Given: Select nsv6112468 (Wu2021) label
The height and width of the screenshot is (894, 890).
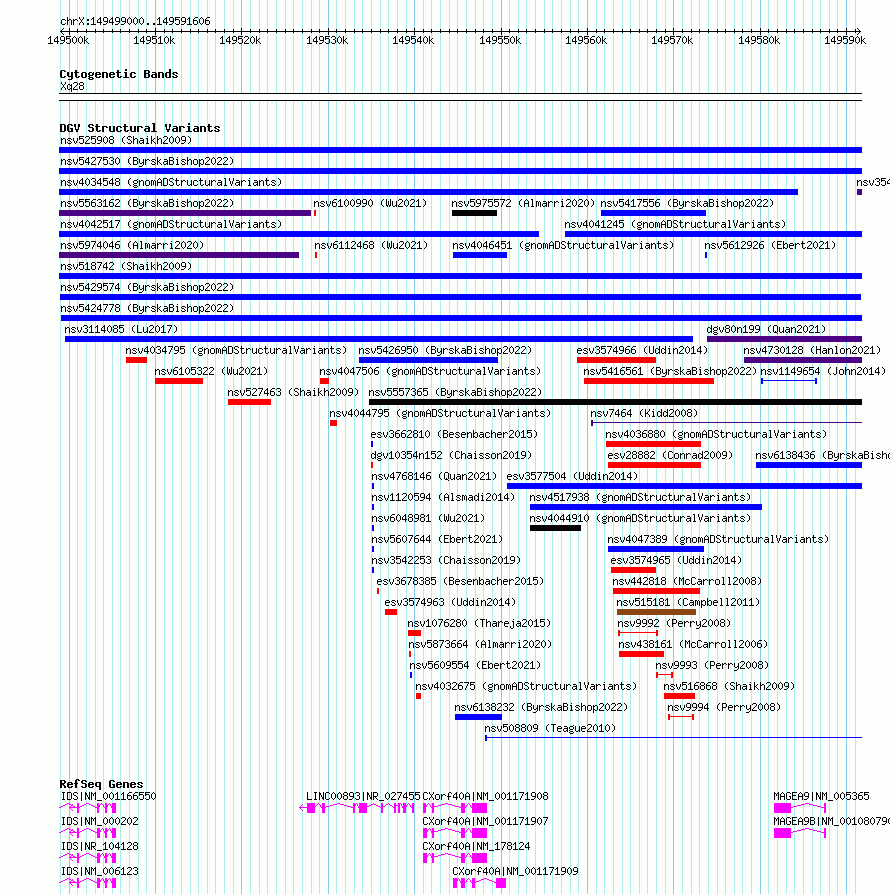Looking at the screenshot, I should [371, 246].
